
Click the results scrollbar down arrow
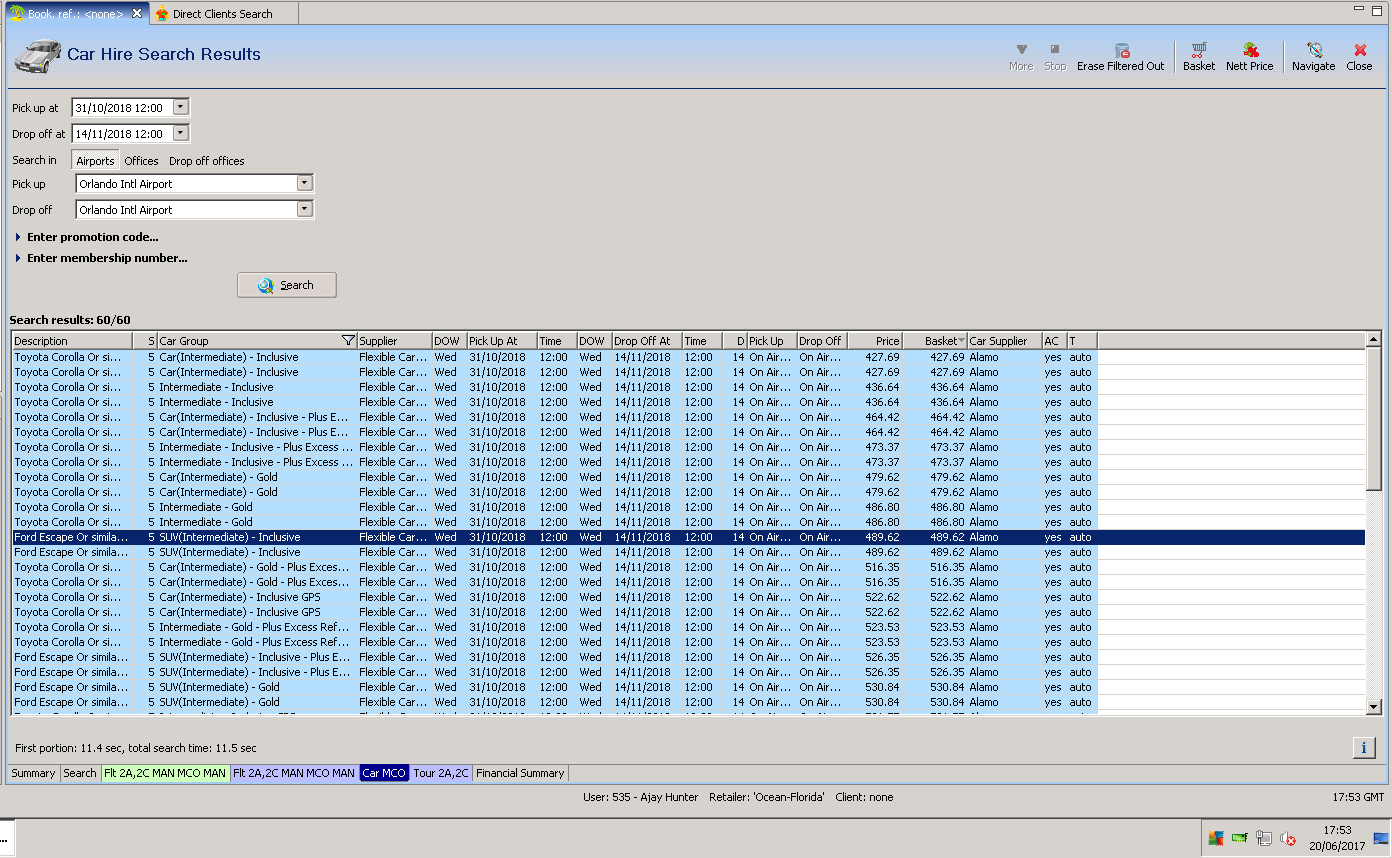click(x=1374, y=707)
